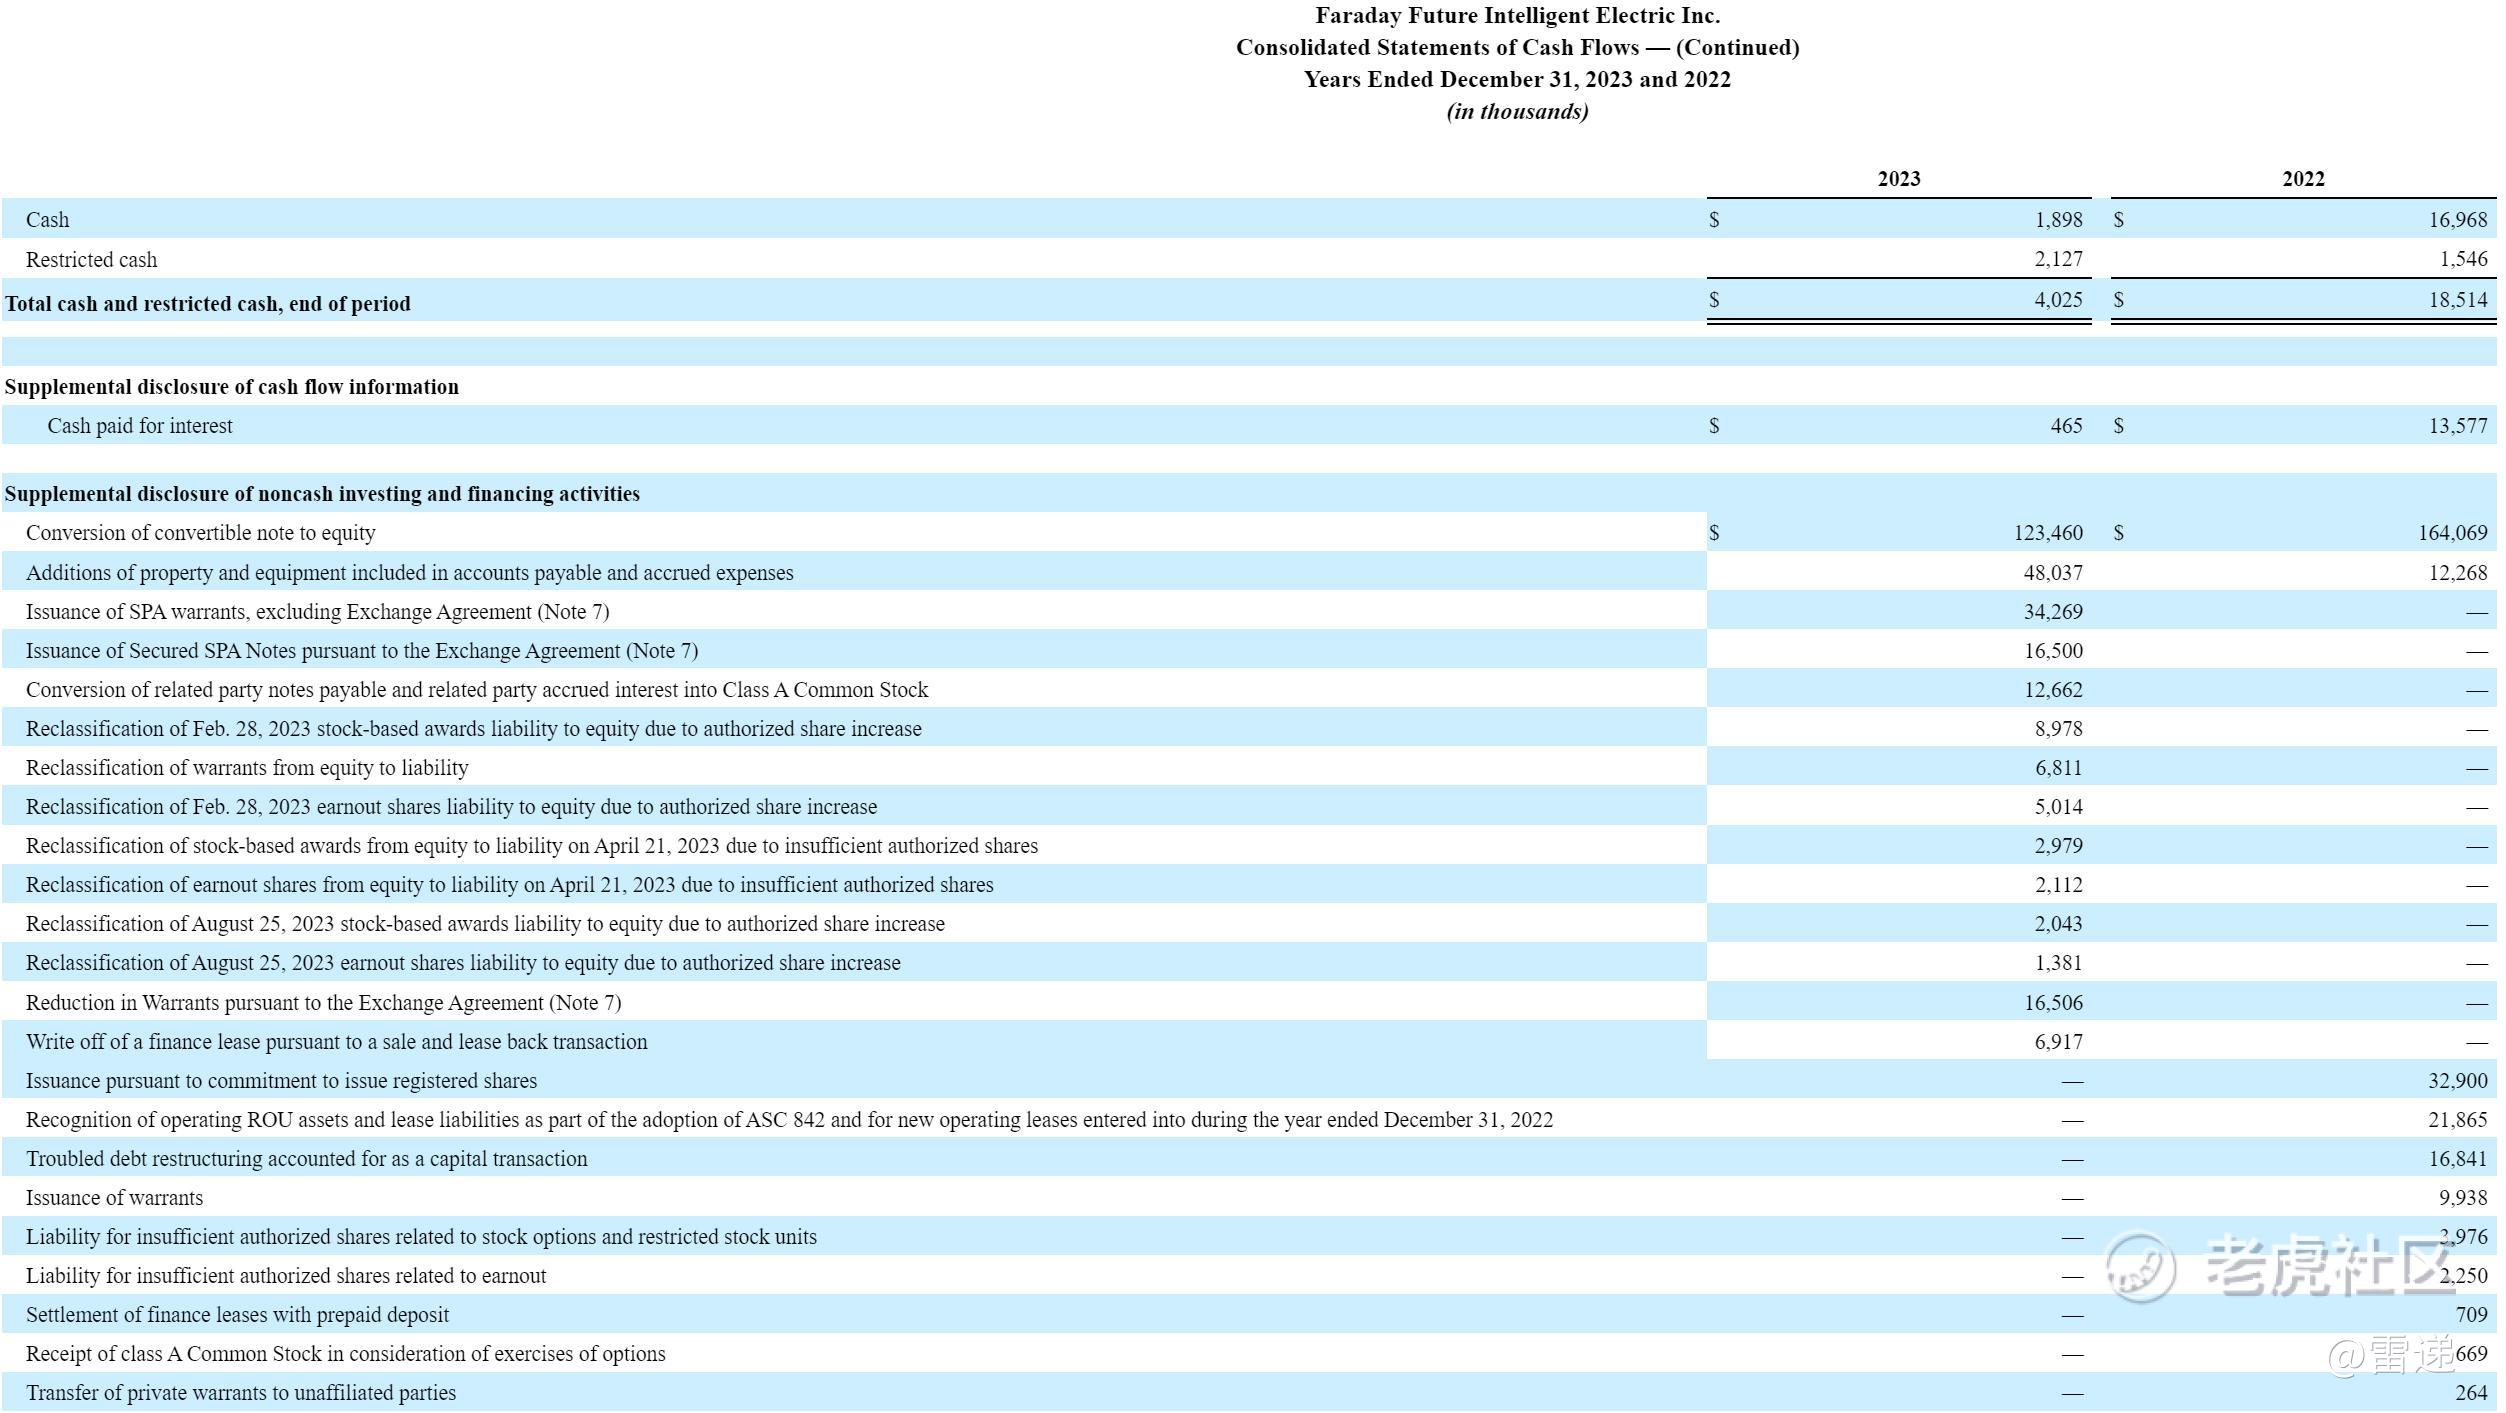Click 'Cash paid for interest' row label

pyautogui.click(x=140, y=426)
